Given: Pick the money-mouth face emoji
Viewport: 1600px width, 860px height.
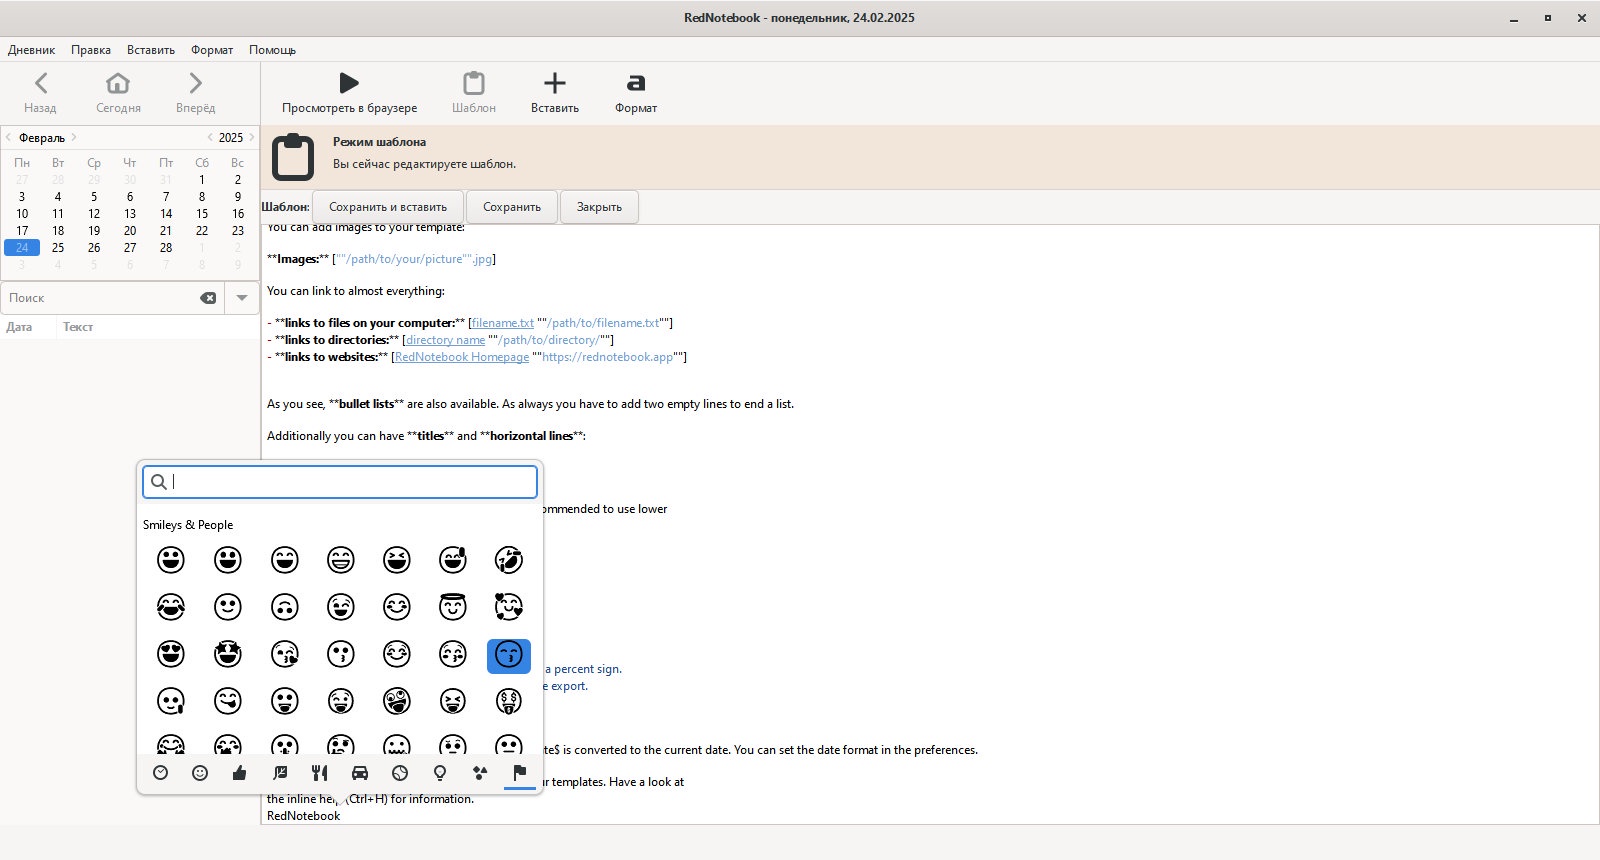Looking at the screenshot, I should [x=509, y=701].
